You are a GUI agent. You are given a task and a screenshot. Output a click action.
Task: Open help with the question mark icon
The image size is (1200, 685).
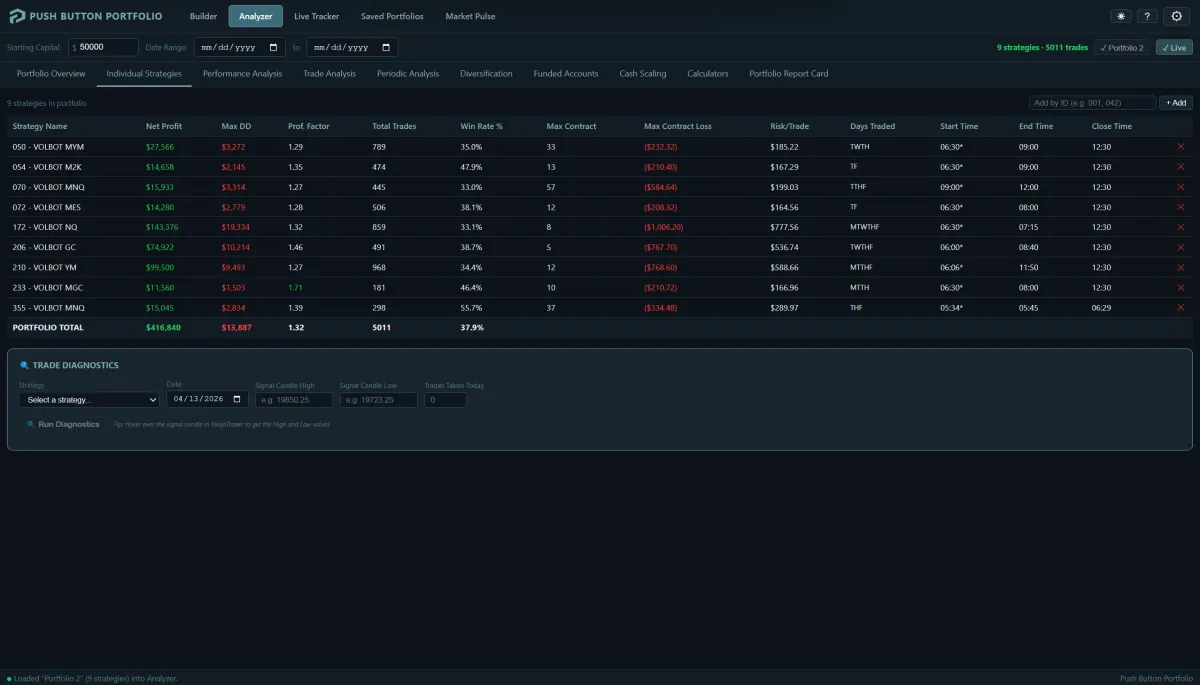coord(1147,16)
